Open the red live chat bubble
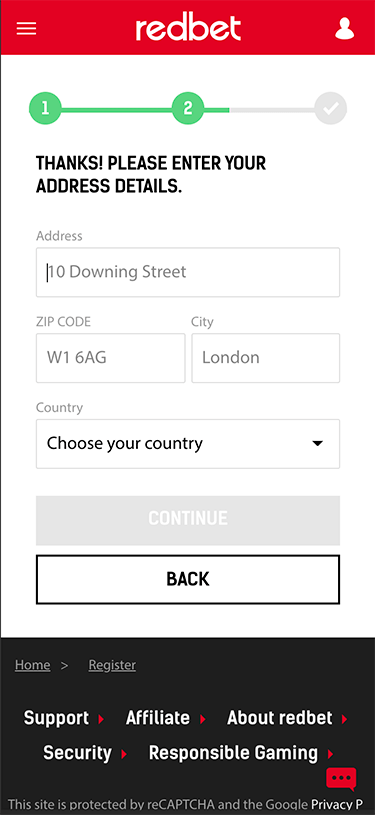The image size is (375, 815). (x=341, y=780)
